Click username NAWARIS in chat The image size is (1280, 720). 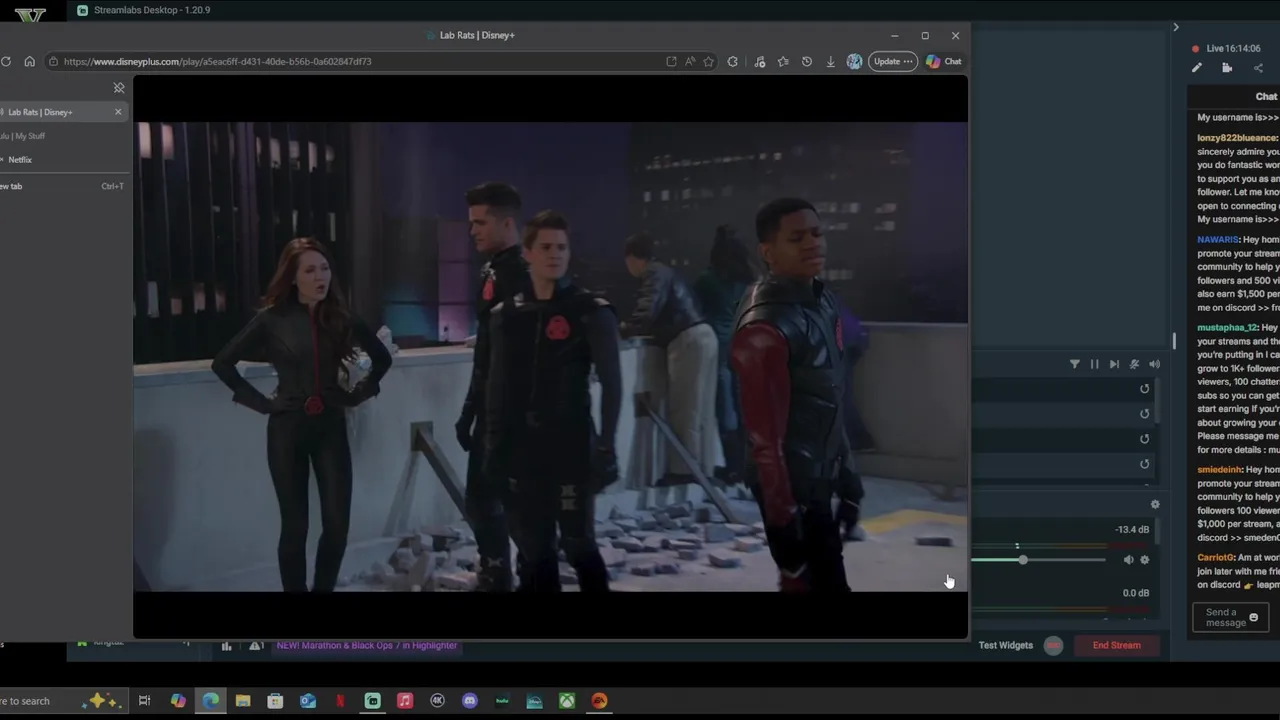(x=1218, y=240)
